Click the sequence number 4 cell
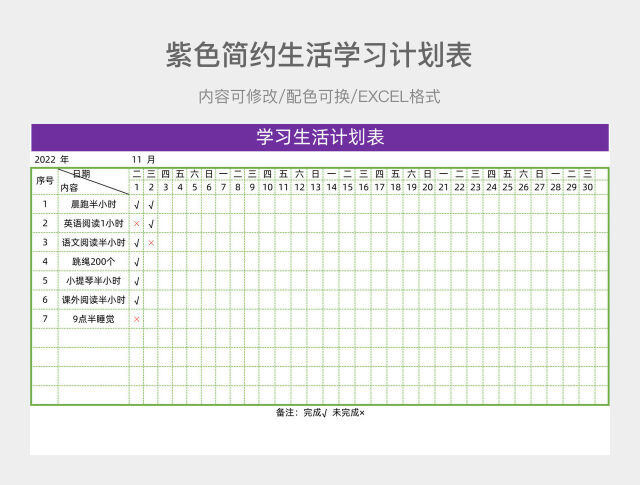Image resolution: width=640 pixels, height=485 pixels. 45,262
